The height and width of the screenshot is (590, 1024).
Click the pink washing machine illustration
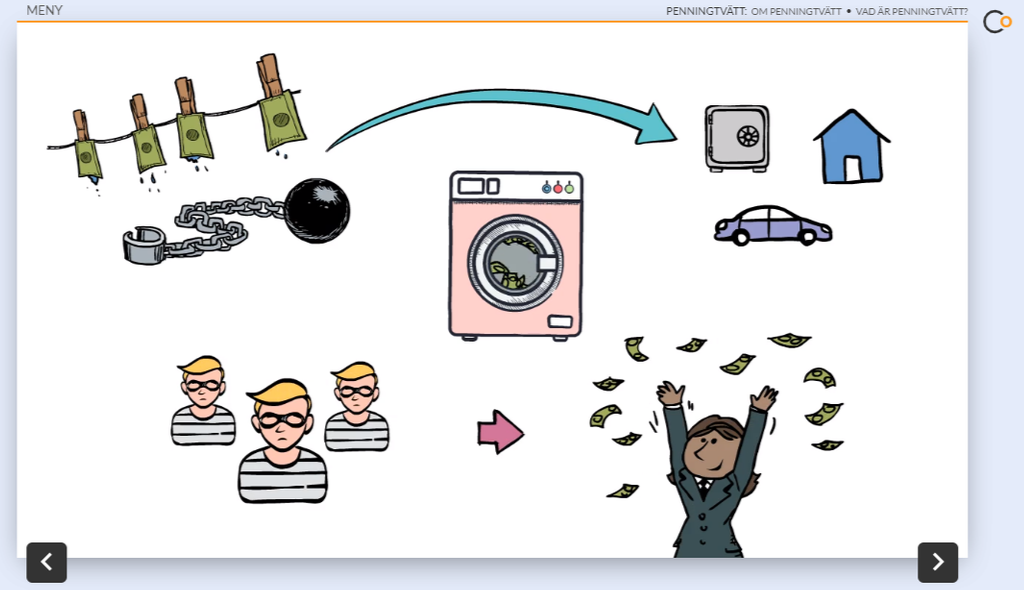click(x=515, y=255)
